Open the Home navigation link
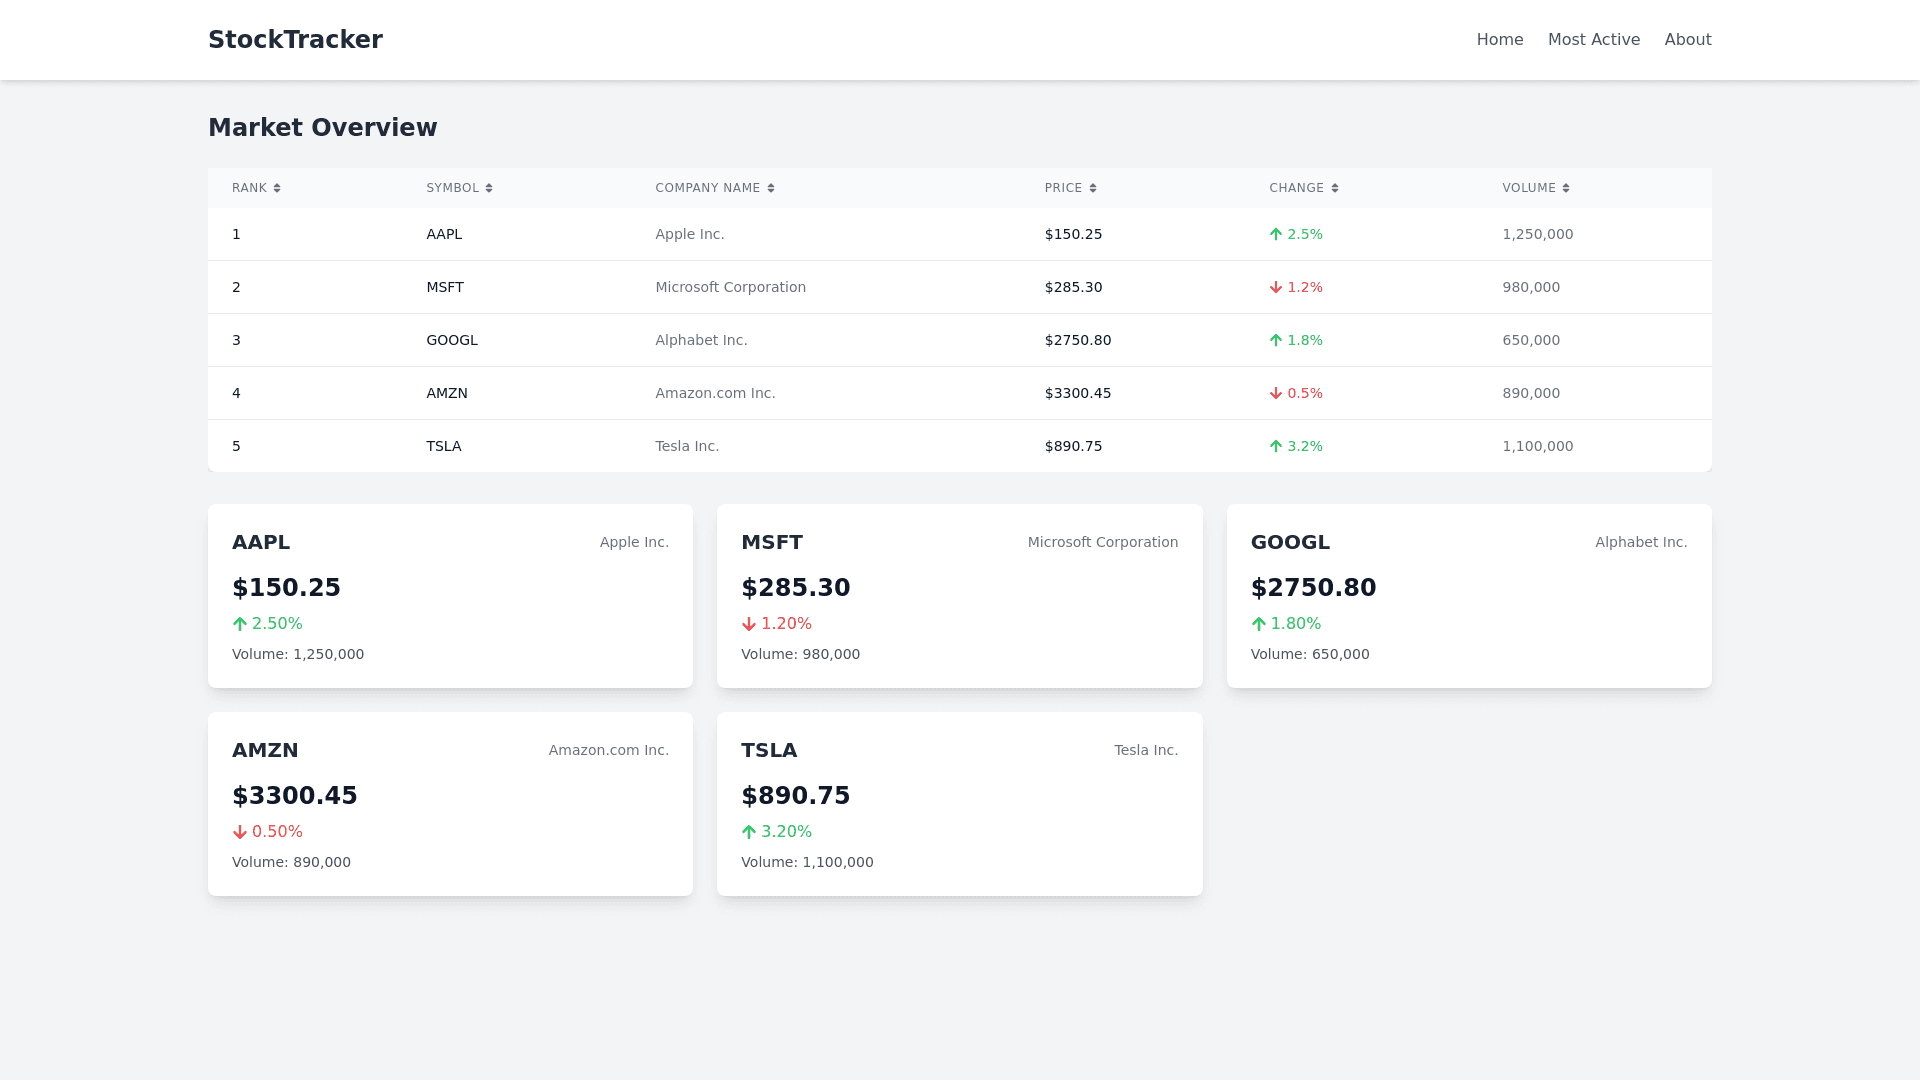 [x=1500, y=40]
